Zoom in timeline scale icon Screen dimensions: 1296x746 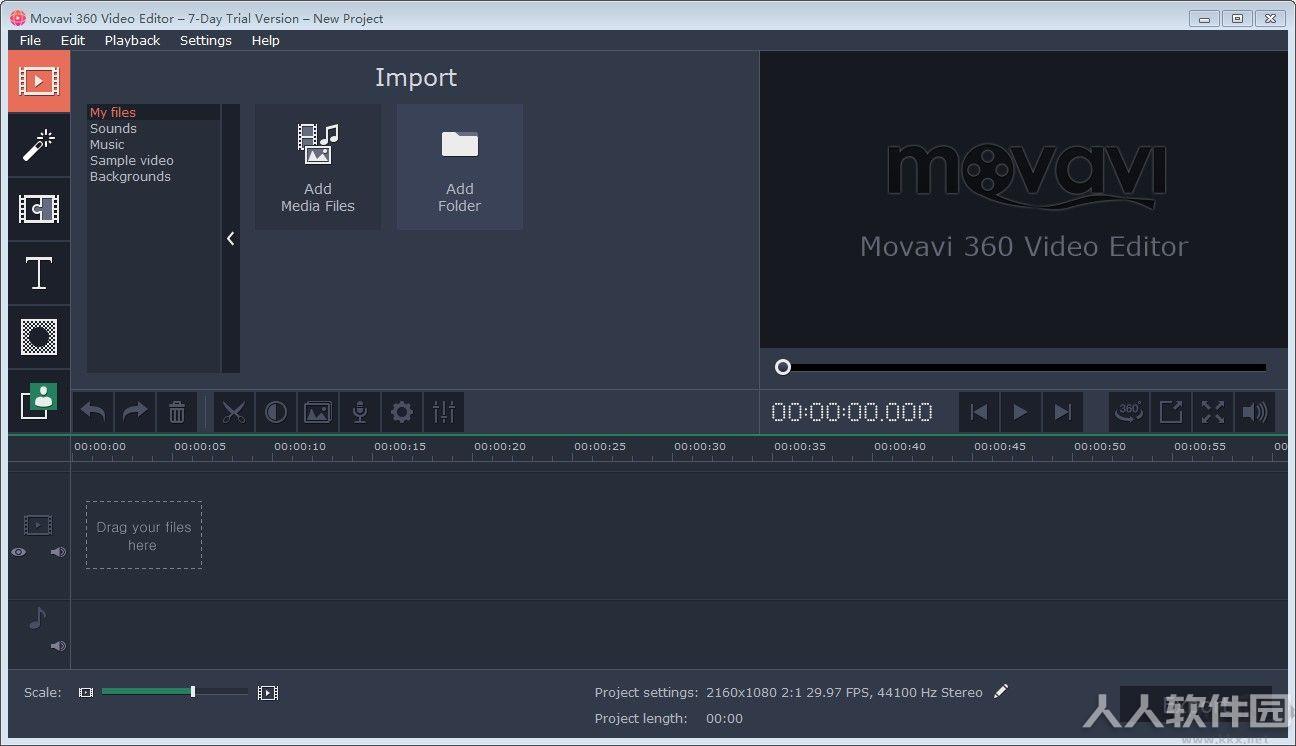[x=267, y=692]
